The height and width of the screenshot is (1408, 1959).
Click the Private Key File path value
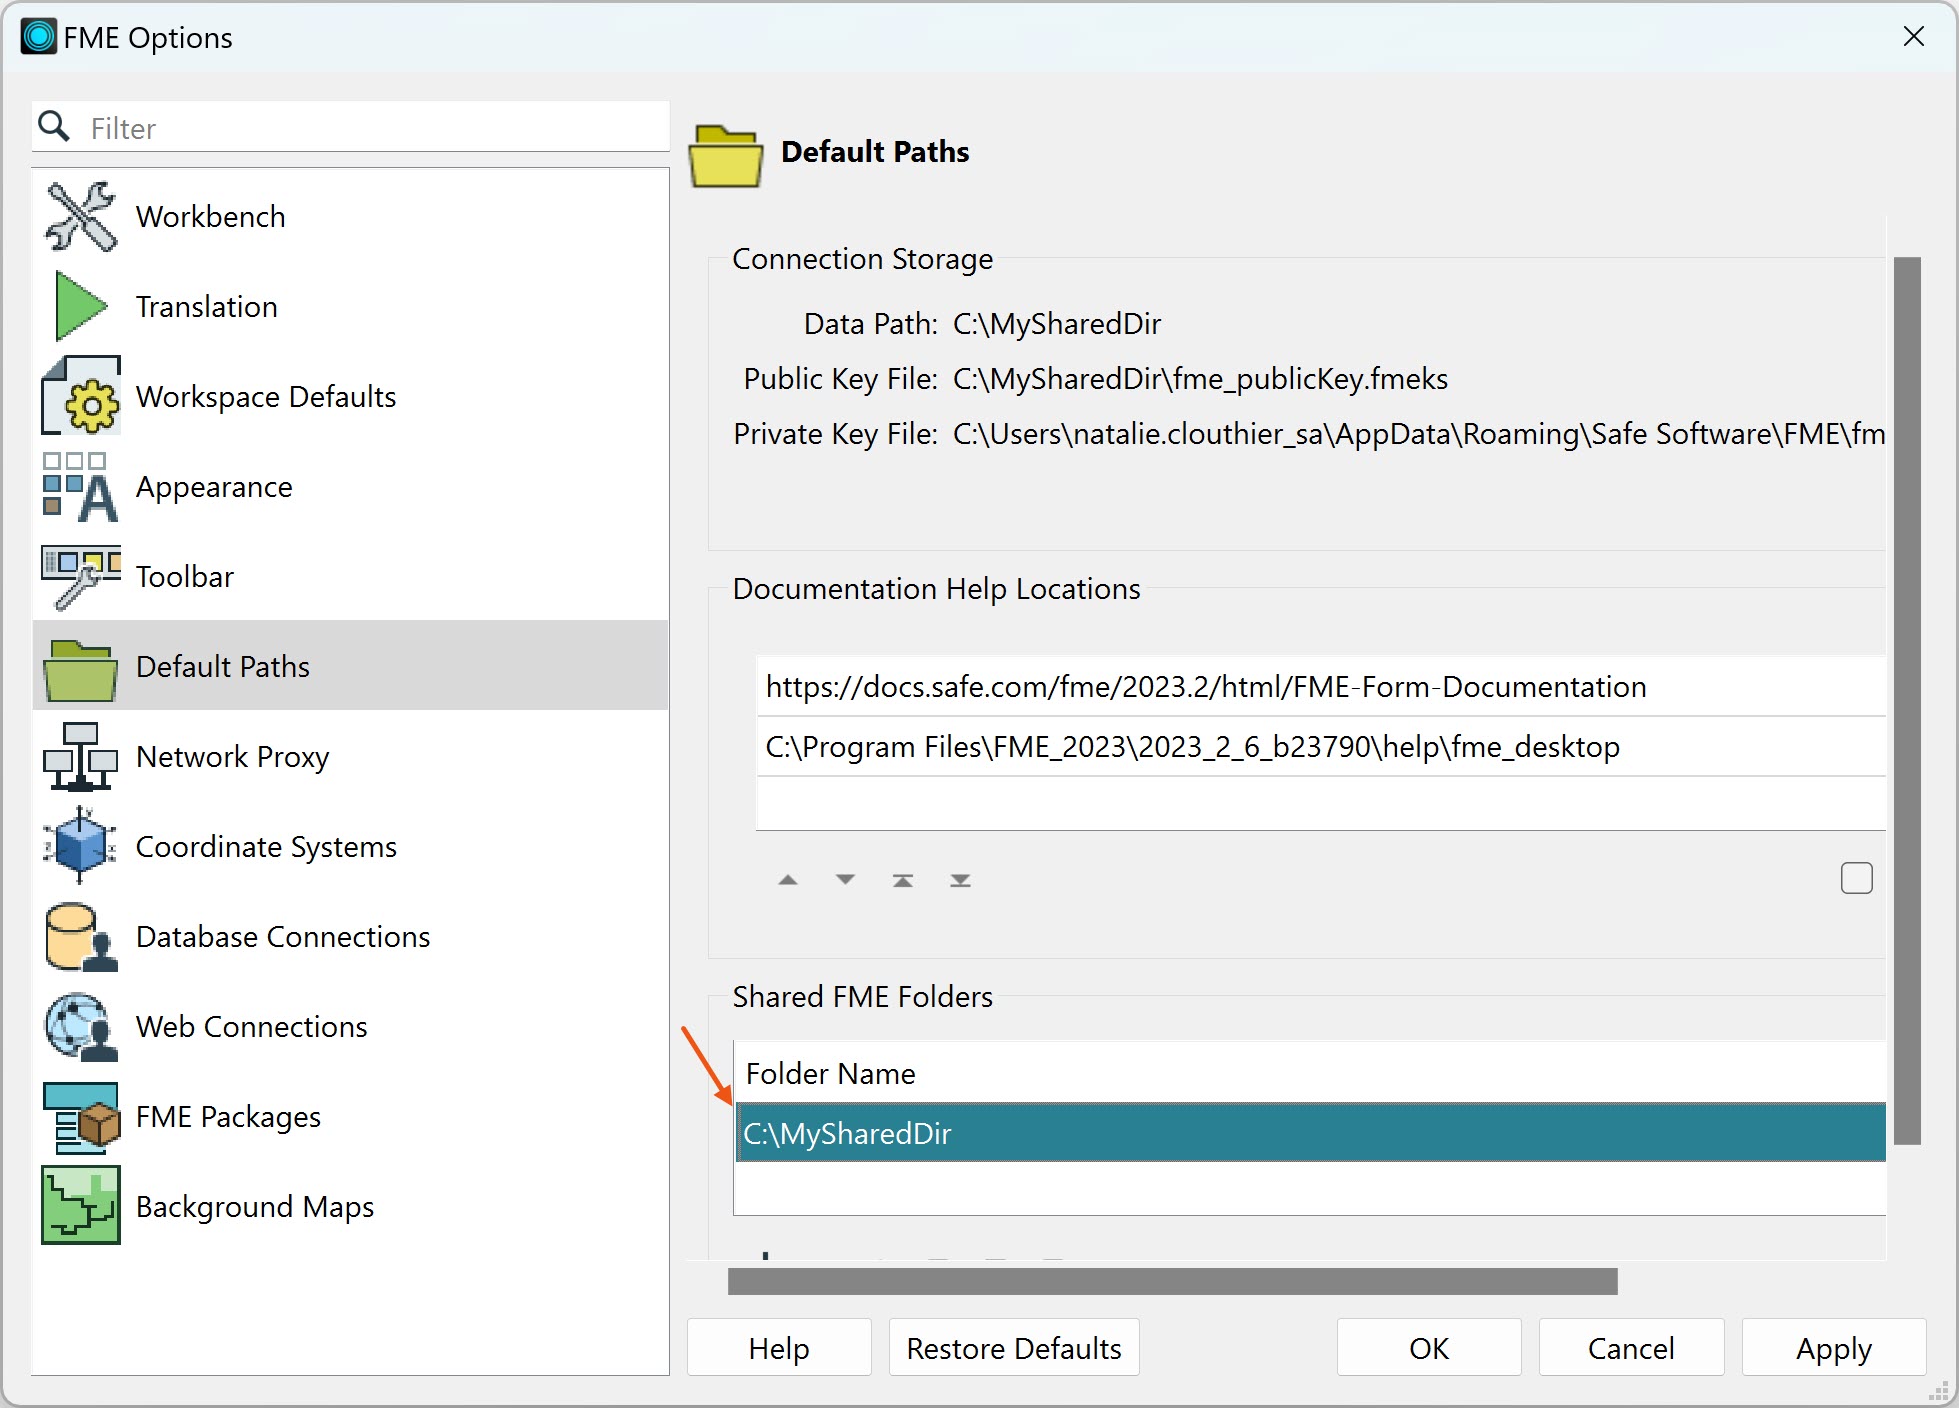click(1419, 434)
